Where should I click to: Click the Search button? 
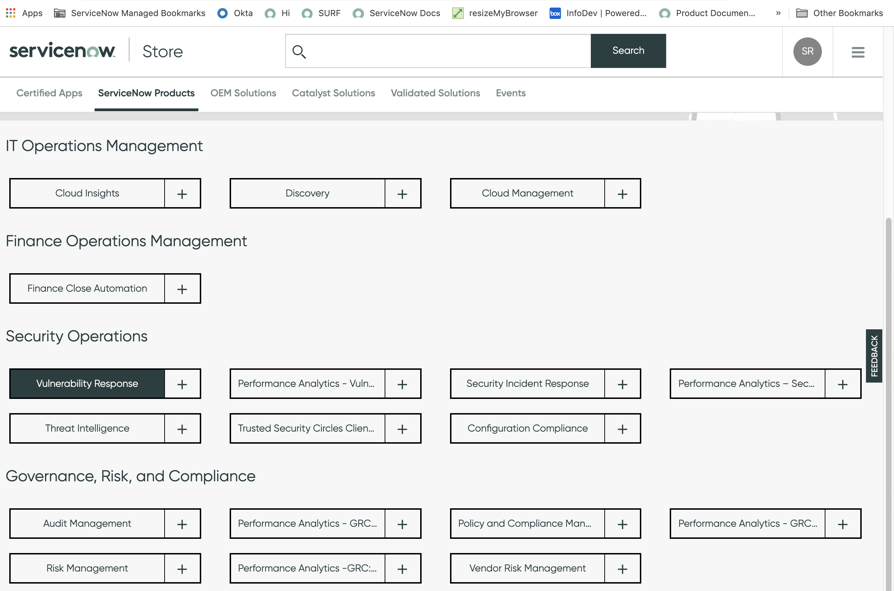point(628,51)
